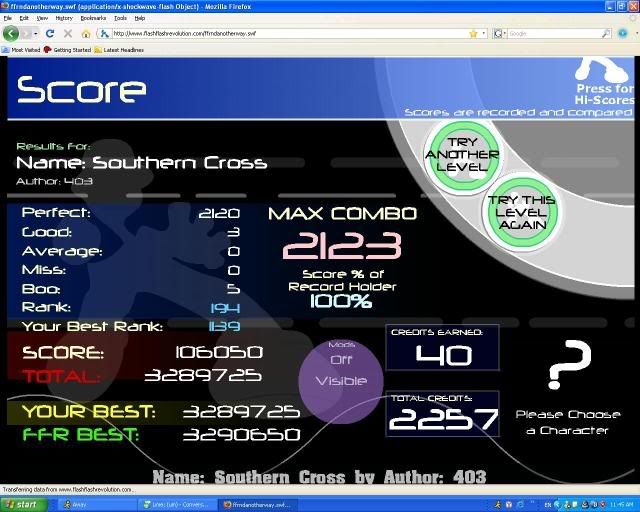The image size is (640, 512).
Task: Go to the home page icon
Action: pos(86,33)
